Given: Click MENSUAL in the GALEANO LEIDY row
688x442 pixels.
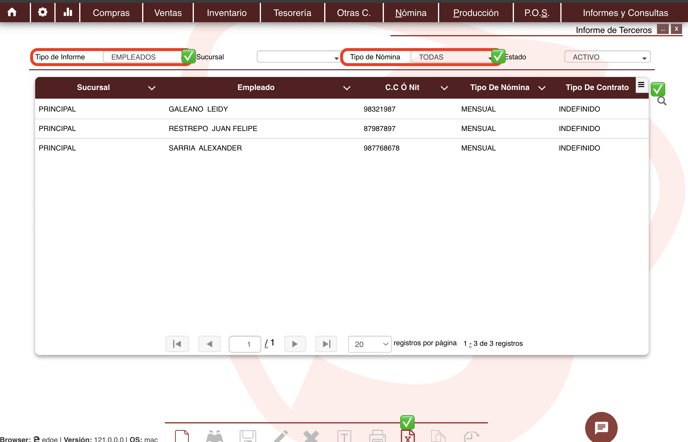Looking at the screenshot, I should click(x=478, y=109).
